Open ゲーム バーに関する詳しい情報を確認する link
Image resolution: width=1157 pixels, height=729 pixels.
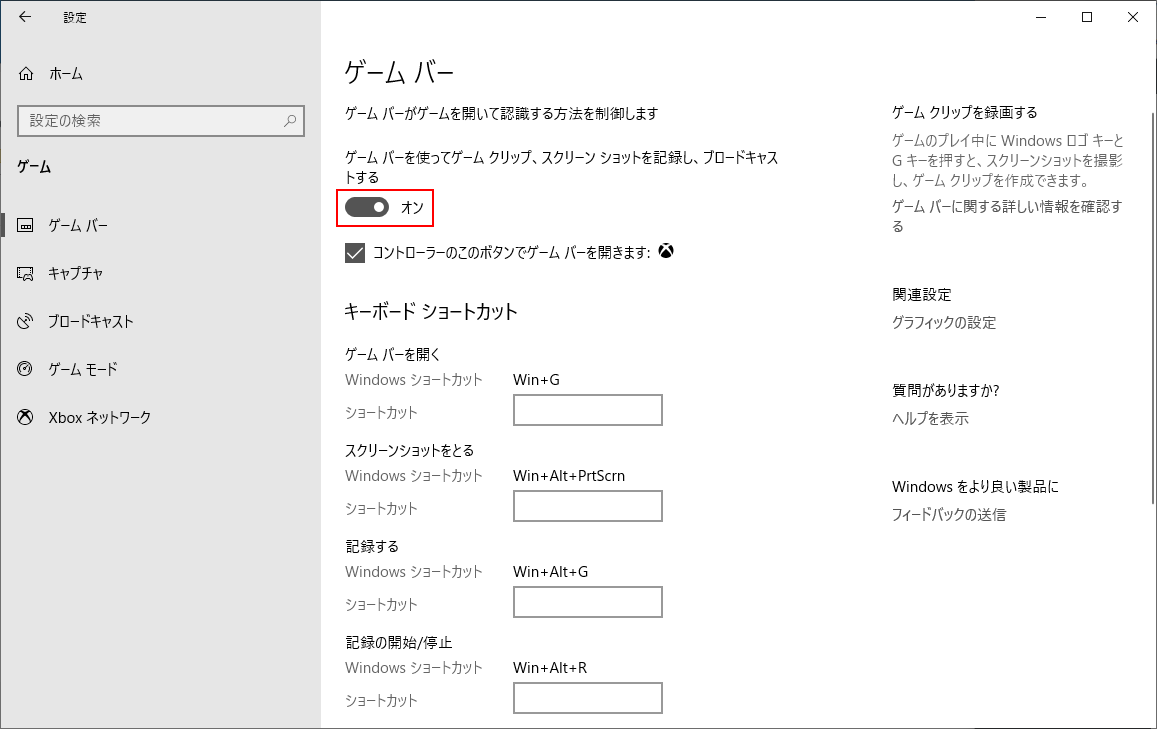(1006, 216)
